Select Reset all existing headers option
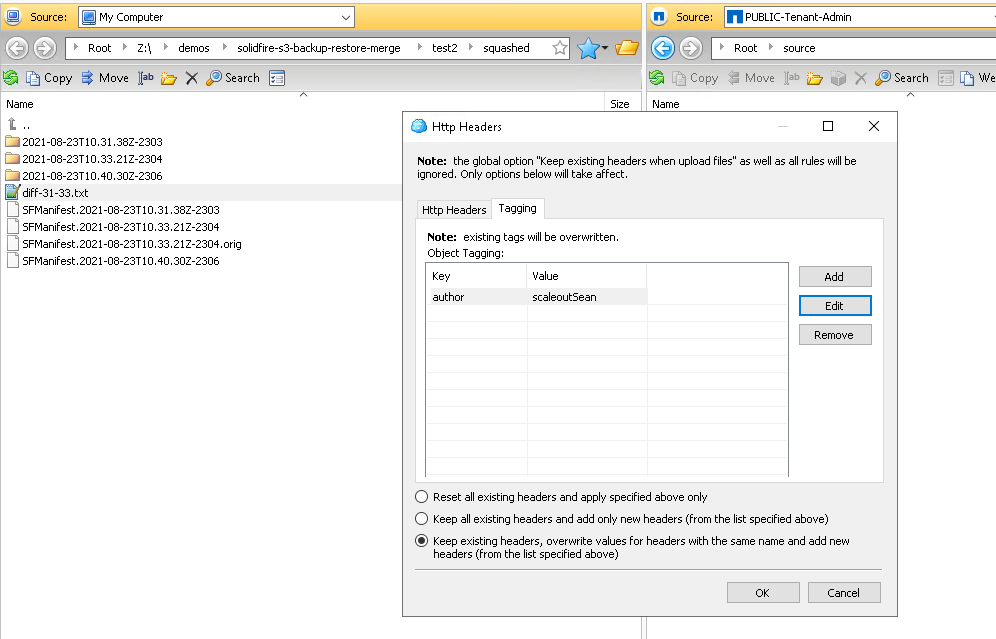Screen dimensions: 996x639 (x=561, y=497)
